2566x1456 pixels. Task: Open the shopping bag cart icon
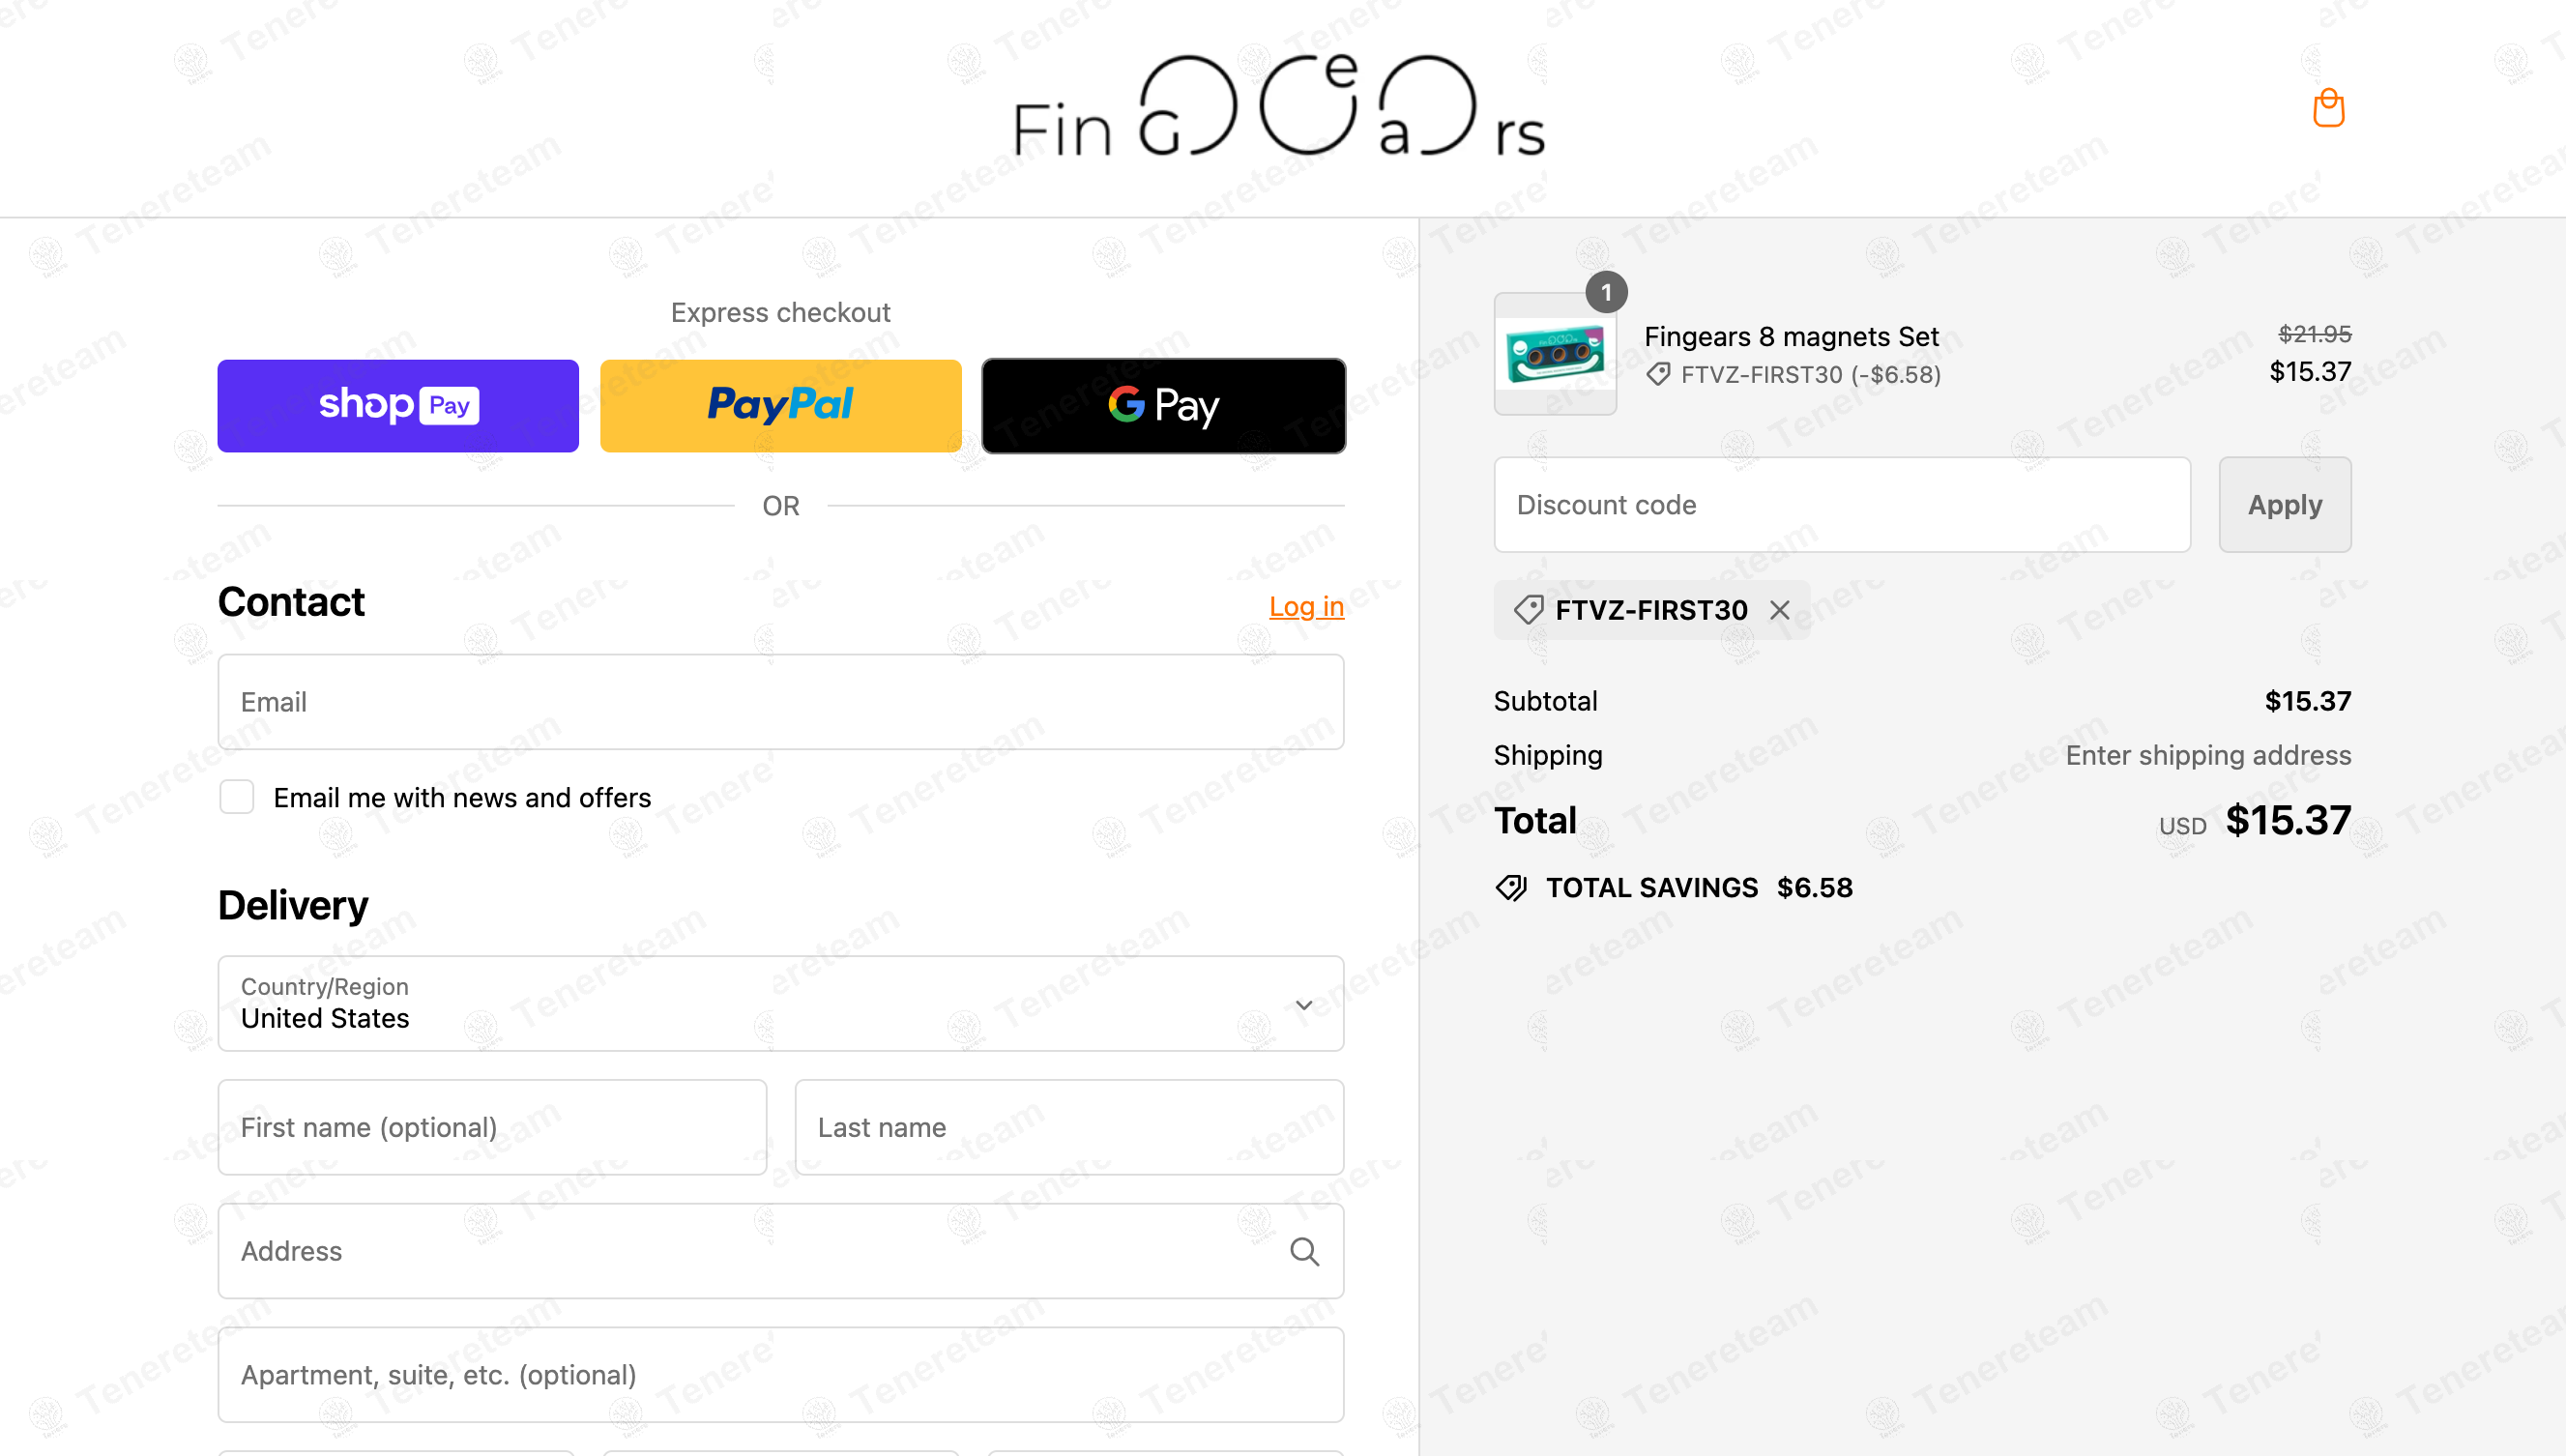click(x=2328, y=108)
